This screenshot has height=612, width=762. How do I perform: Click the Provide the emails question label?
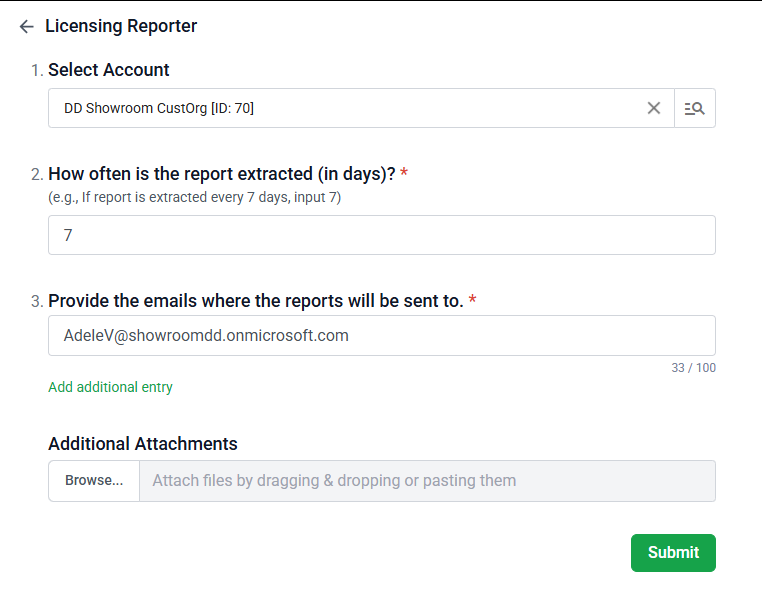point(255,301)
